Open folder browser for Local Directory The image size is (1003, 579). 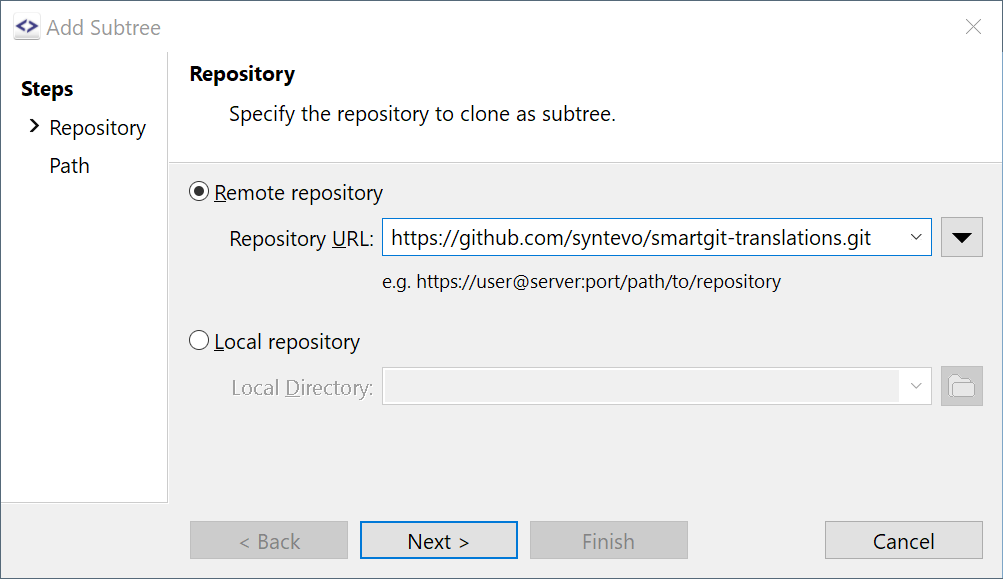pyautogui.click(x=960, y=386)
